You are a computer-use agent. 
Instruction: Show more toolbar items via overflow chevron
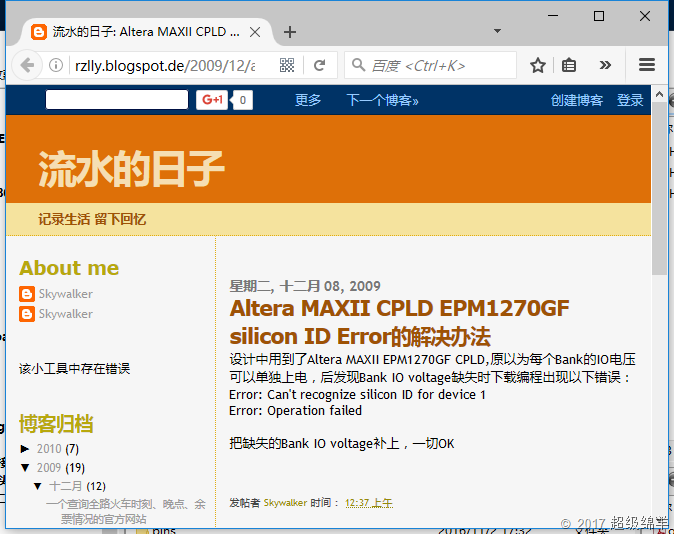[x=605, y=65]
